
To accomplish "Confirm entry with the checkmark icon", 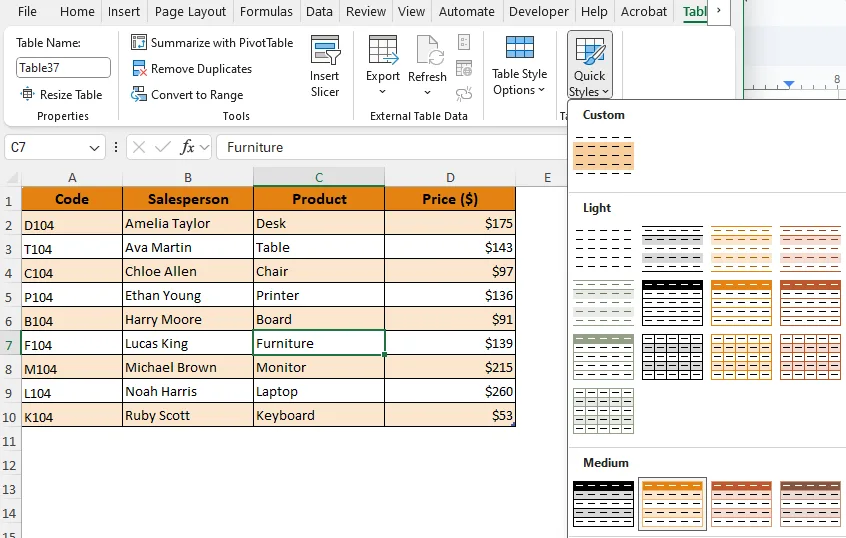I will 162,147.
